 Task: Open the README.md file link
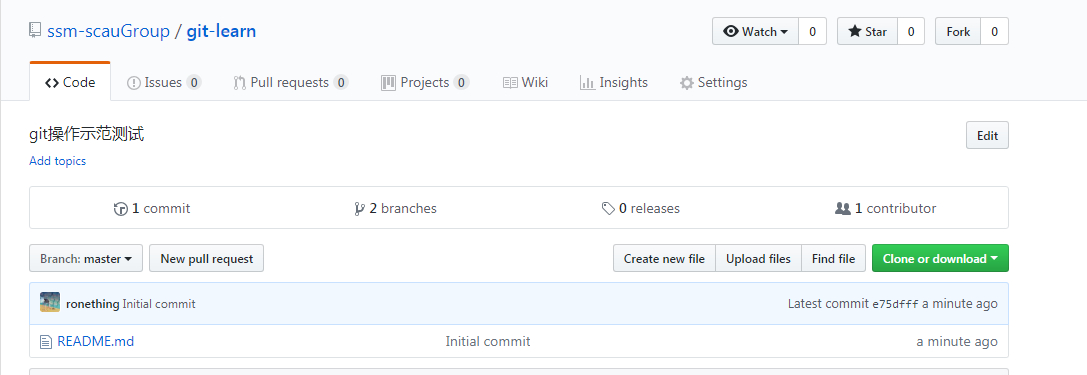pyautogui.click(x=96, y=342)
